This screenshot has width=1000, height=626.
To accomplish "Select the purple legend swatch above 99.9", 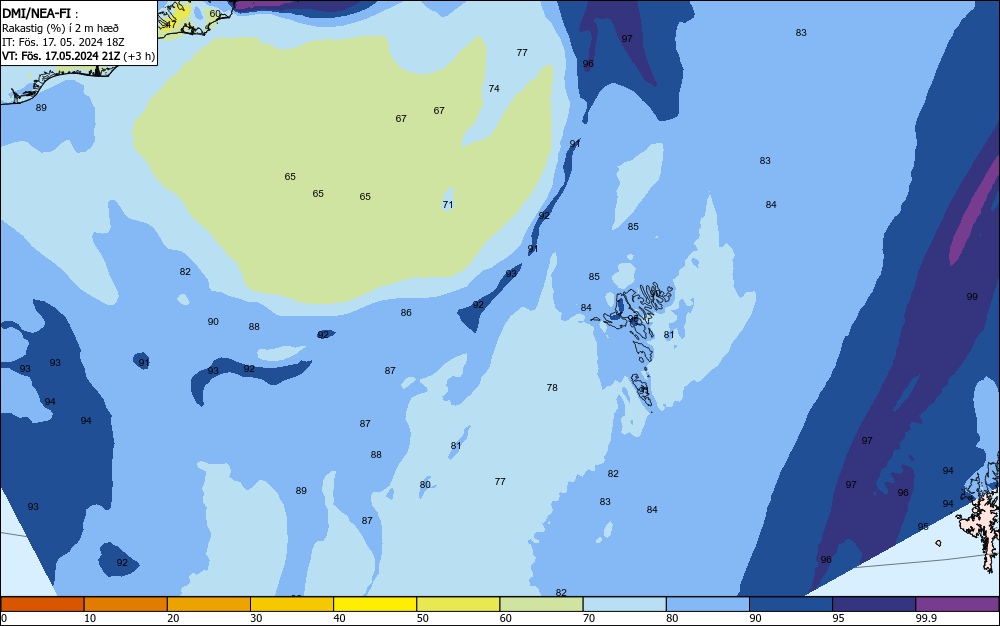I will pyautogui.click(x=957, y=604).
